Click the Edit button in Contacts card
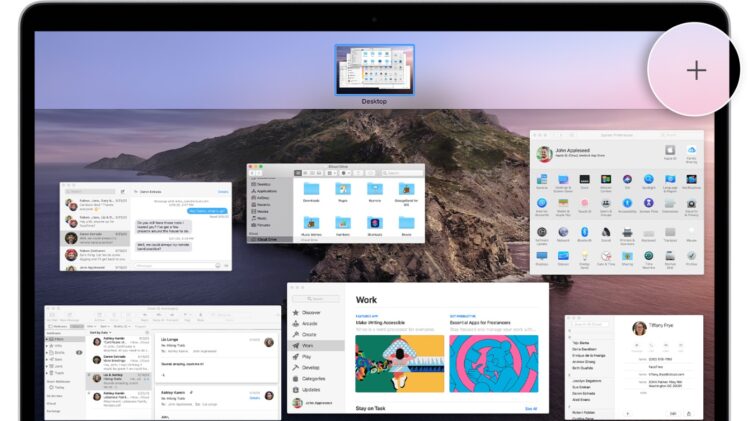This screenshot has width=750, height=421. coord(671,412)
